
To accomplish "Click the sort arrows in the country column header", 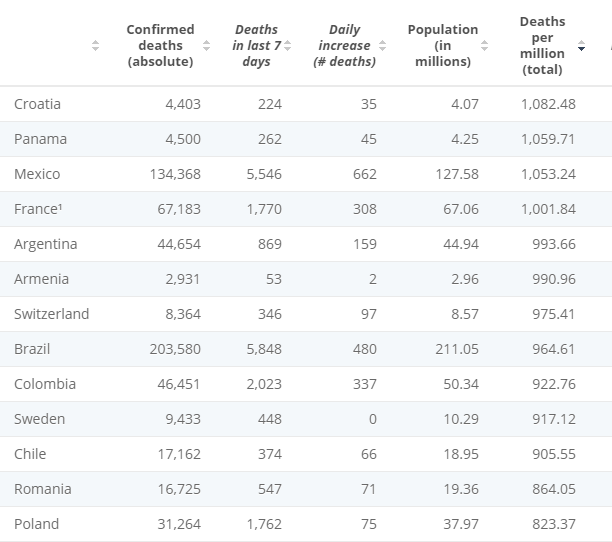I will click(x=95, y=46).
